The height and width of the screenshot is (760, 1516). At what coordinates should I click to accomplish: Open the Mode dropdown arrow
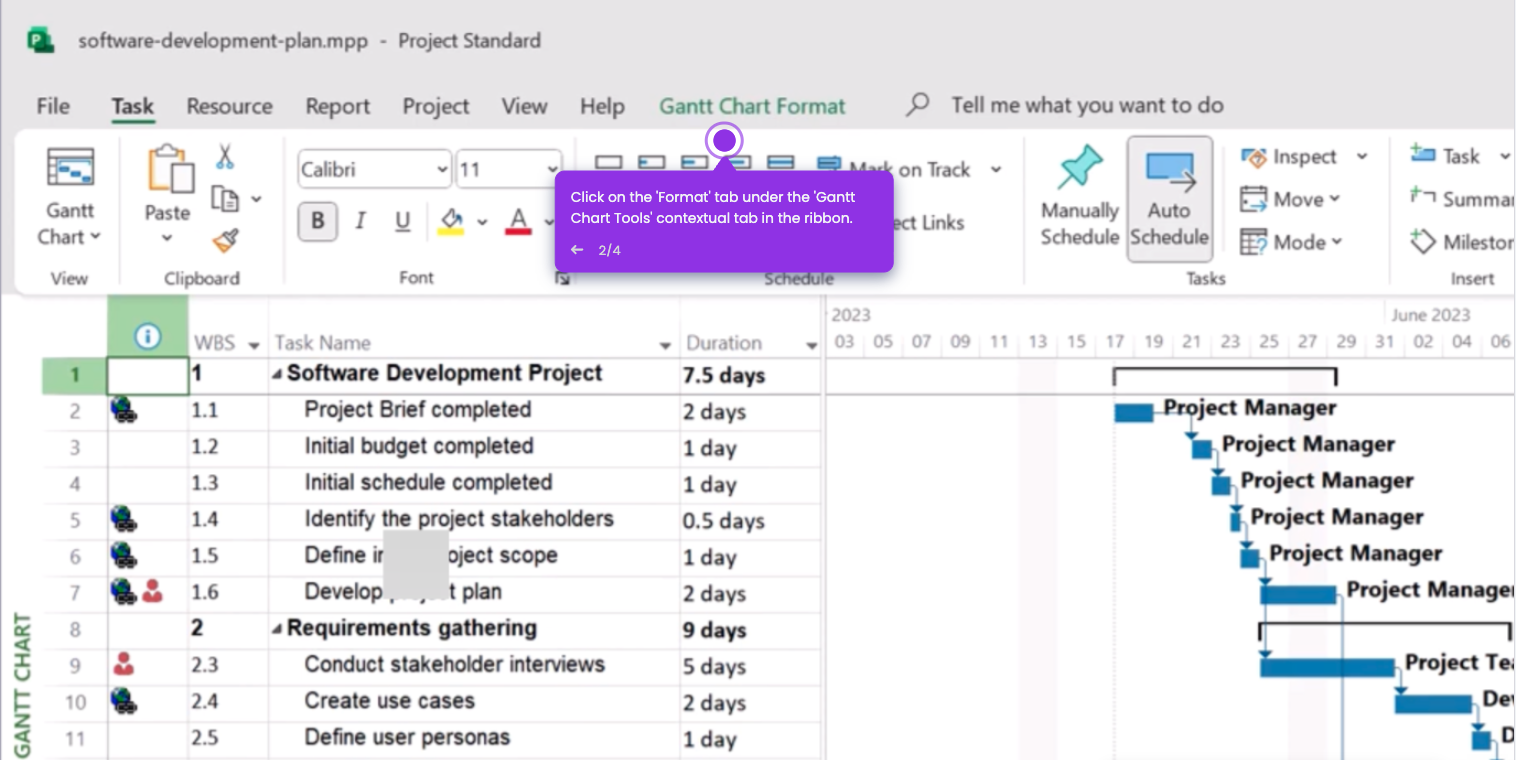click(1337, 242)
